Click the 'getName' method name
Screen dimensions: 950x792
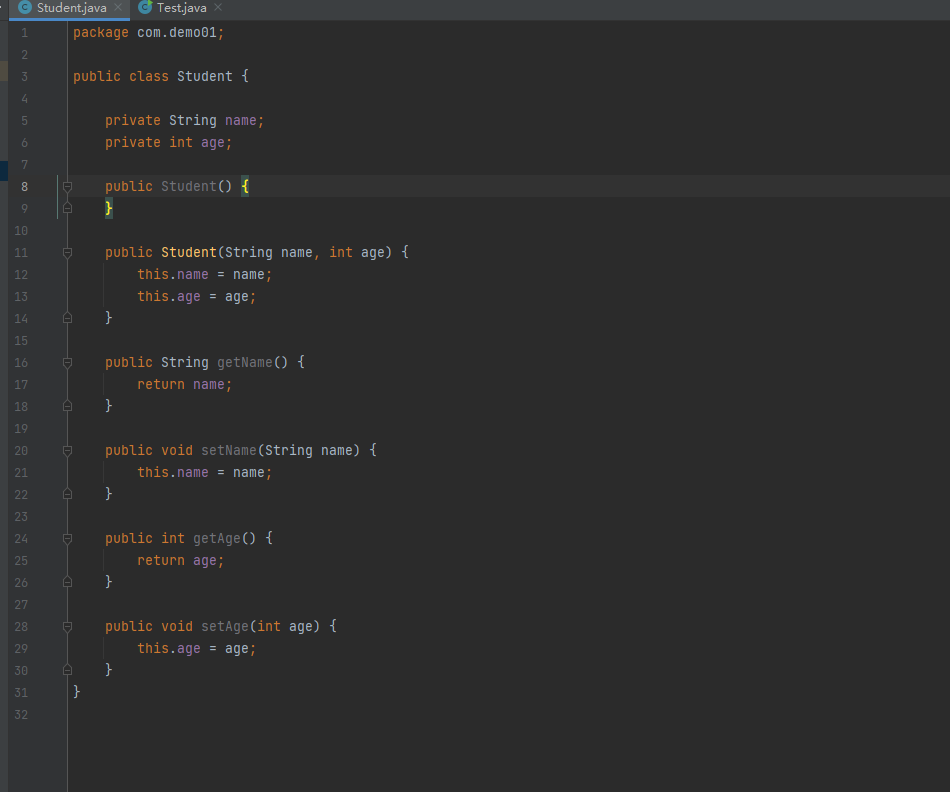(x=245, y=362)
